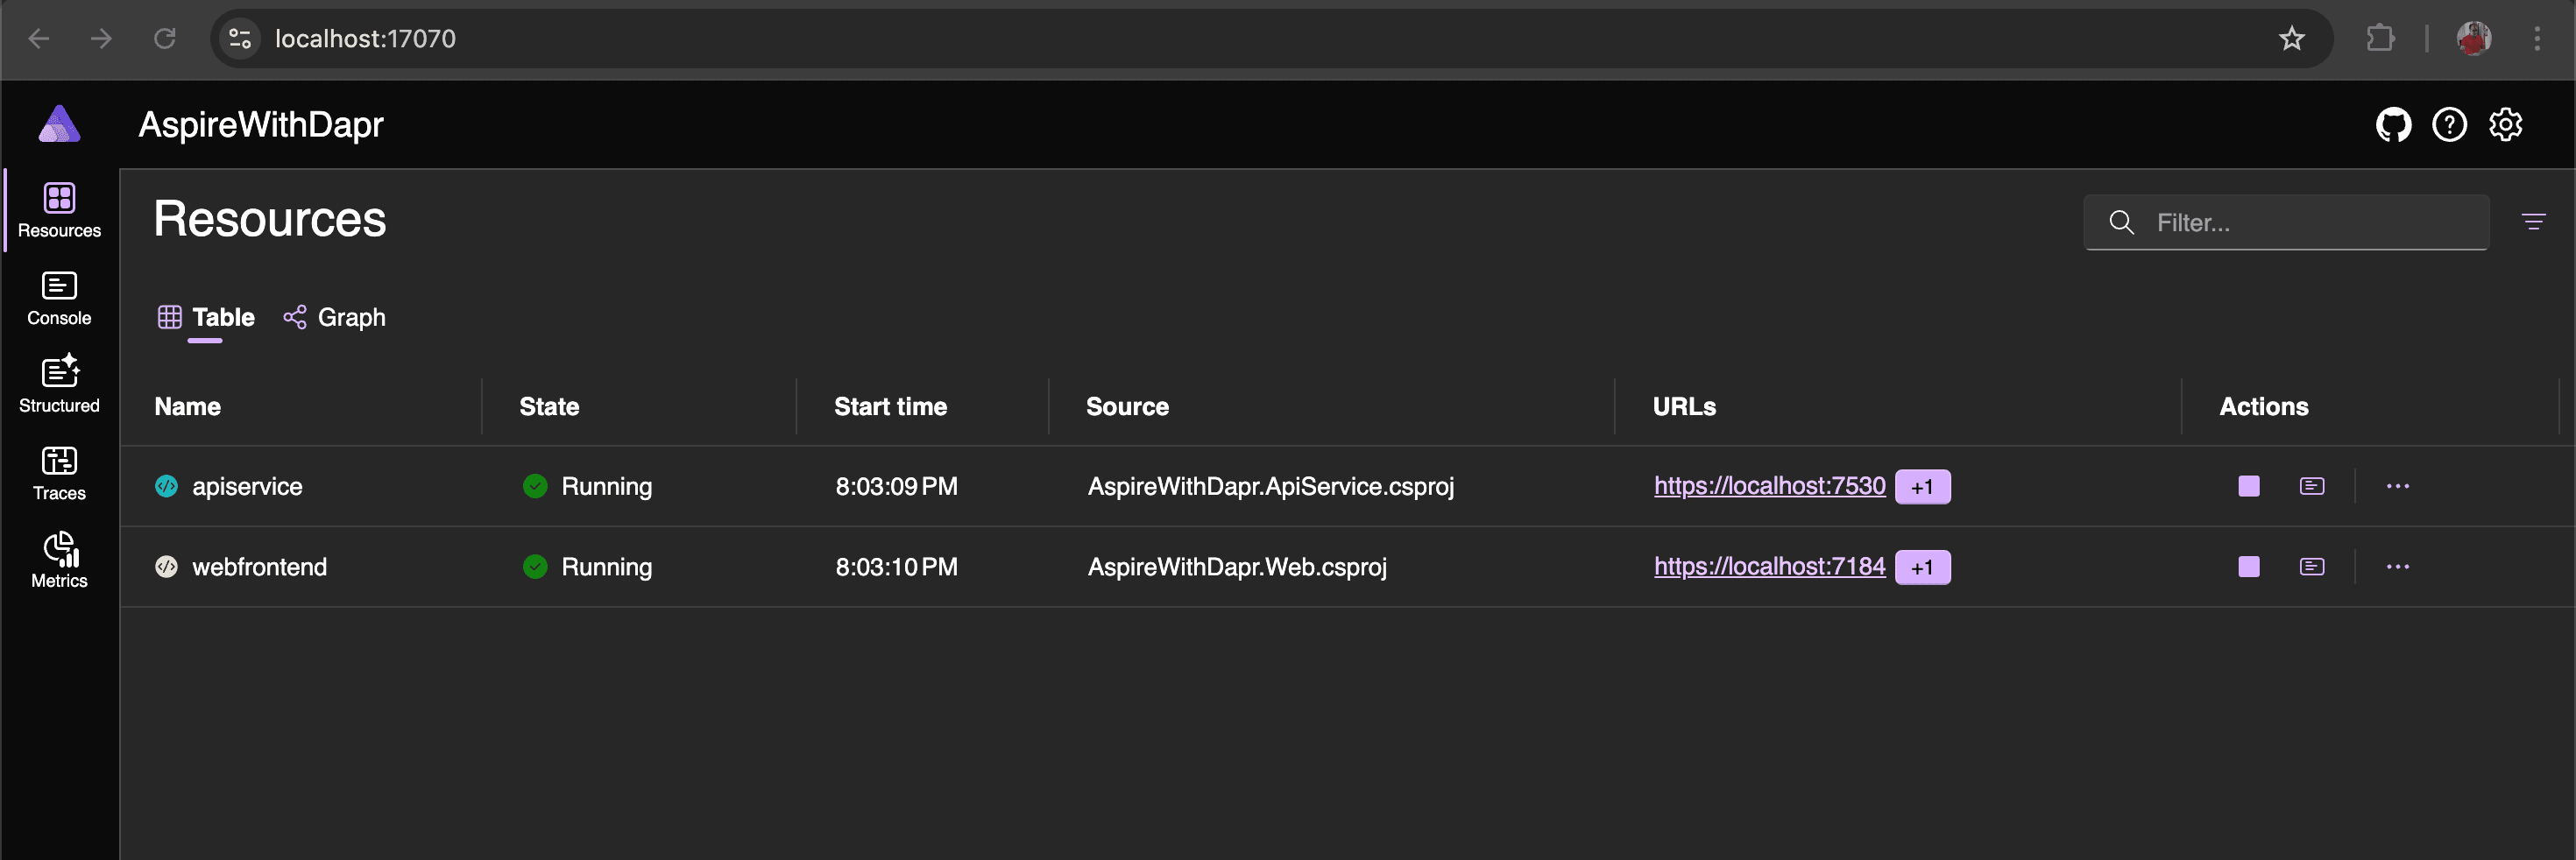
Task: Click the webfrontend Running status icon
Action: point(535,567)
